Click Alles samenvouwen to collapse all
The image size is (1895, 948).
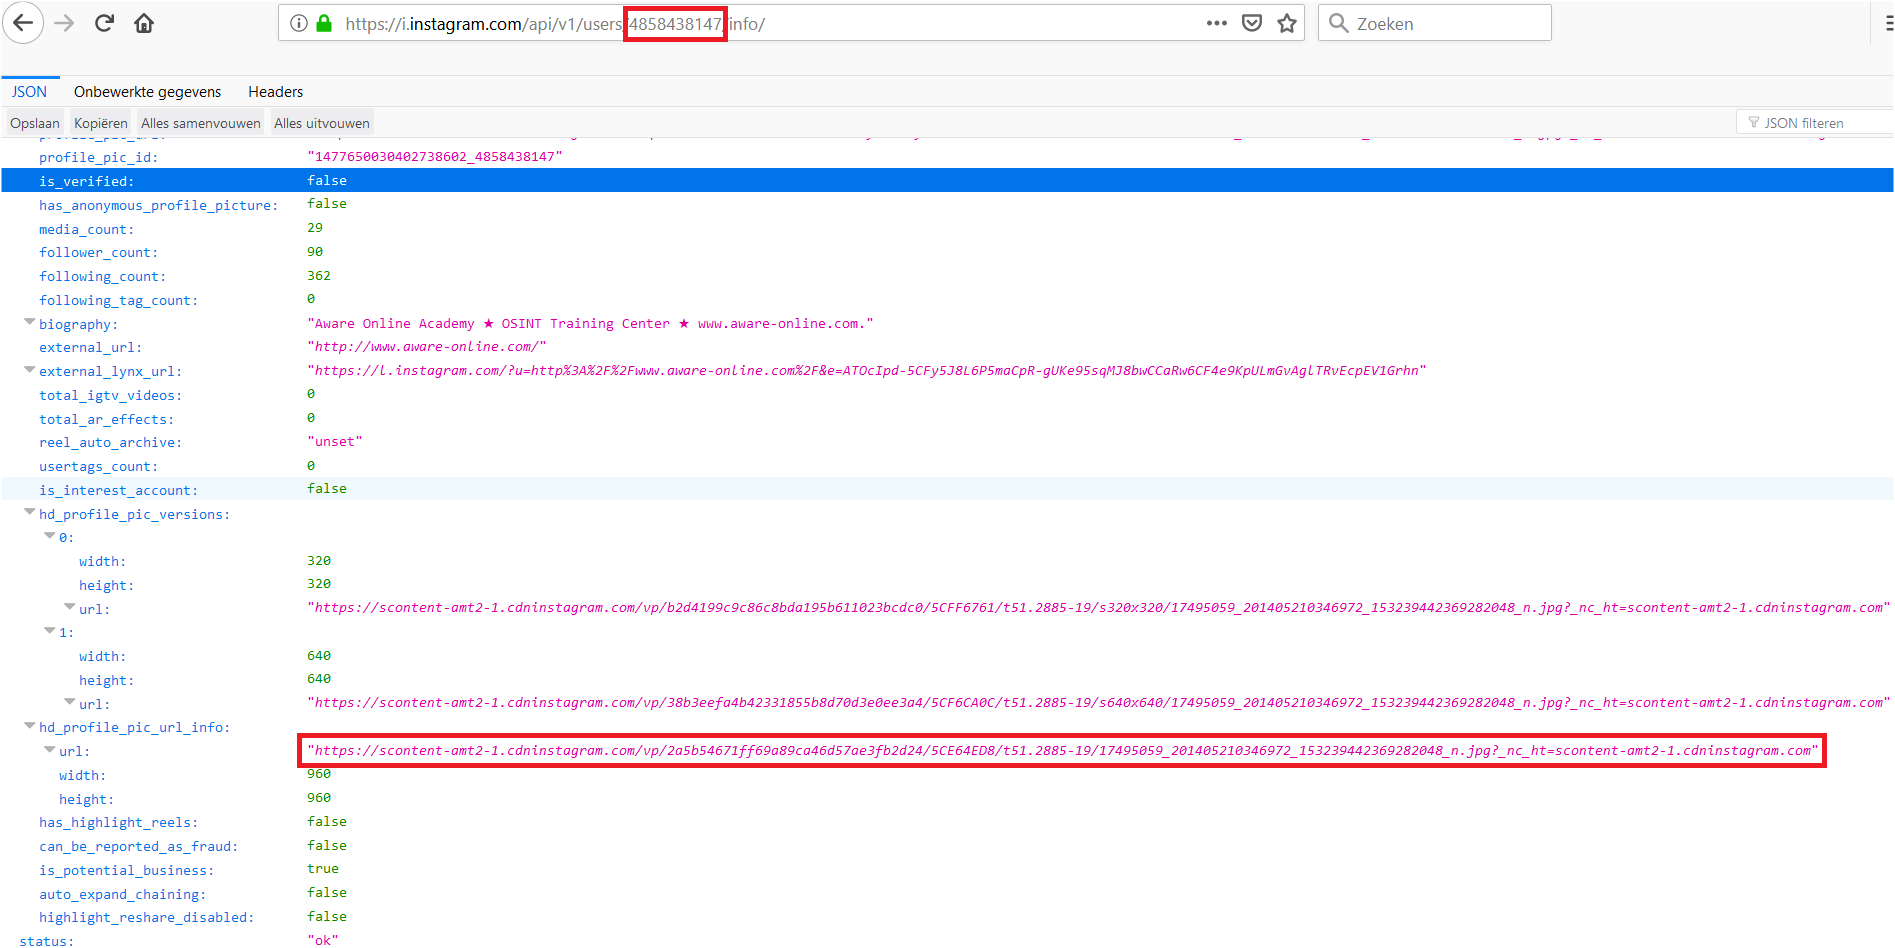(x=200, y=123)
